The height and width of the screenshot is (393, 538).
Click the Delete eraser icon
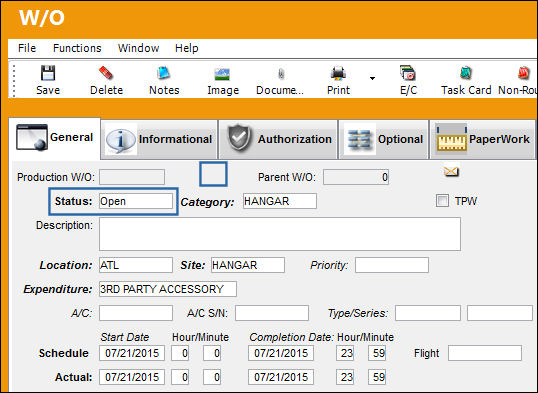coord(106,73)
